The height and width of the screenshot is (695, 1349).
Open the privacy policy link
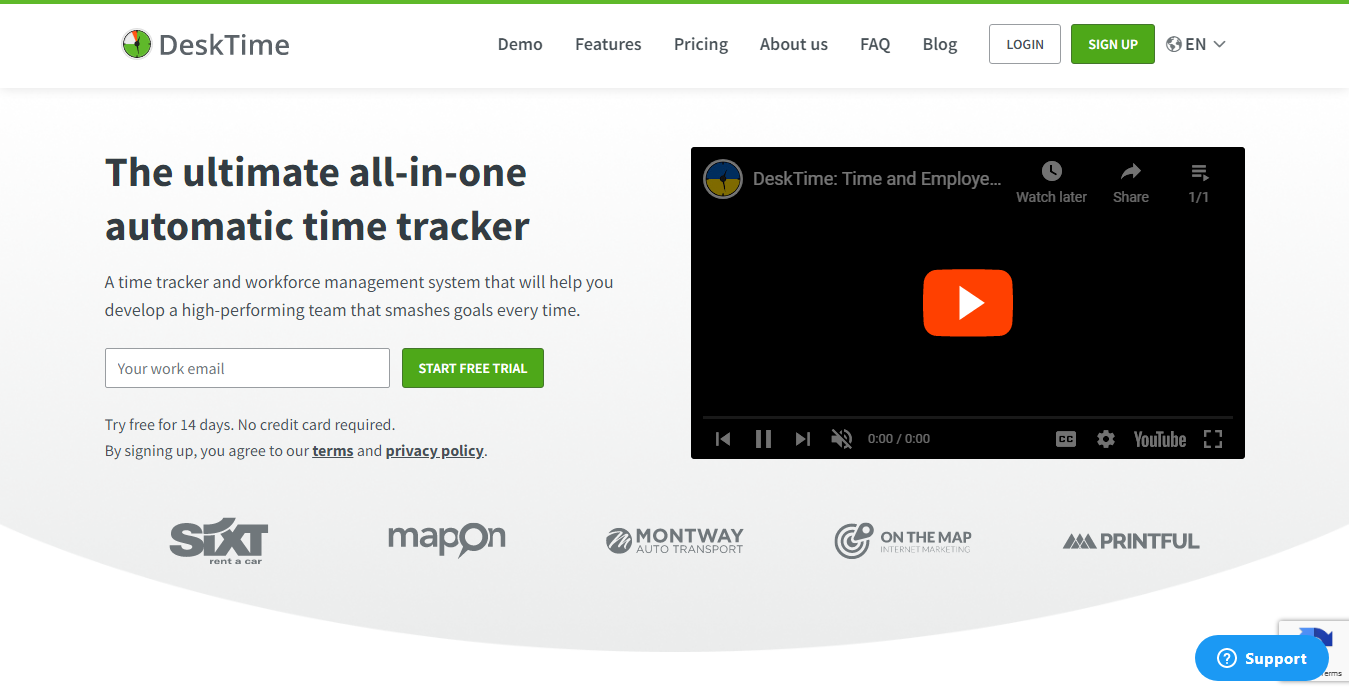pos(435,451)
